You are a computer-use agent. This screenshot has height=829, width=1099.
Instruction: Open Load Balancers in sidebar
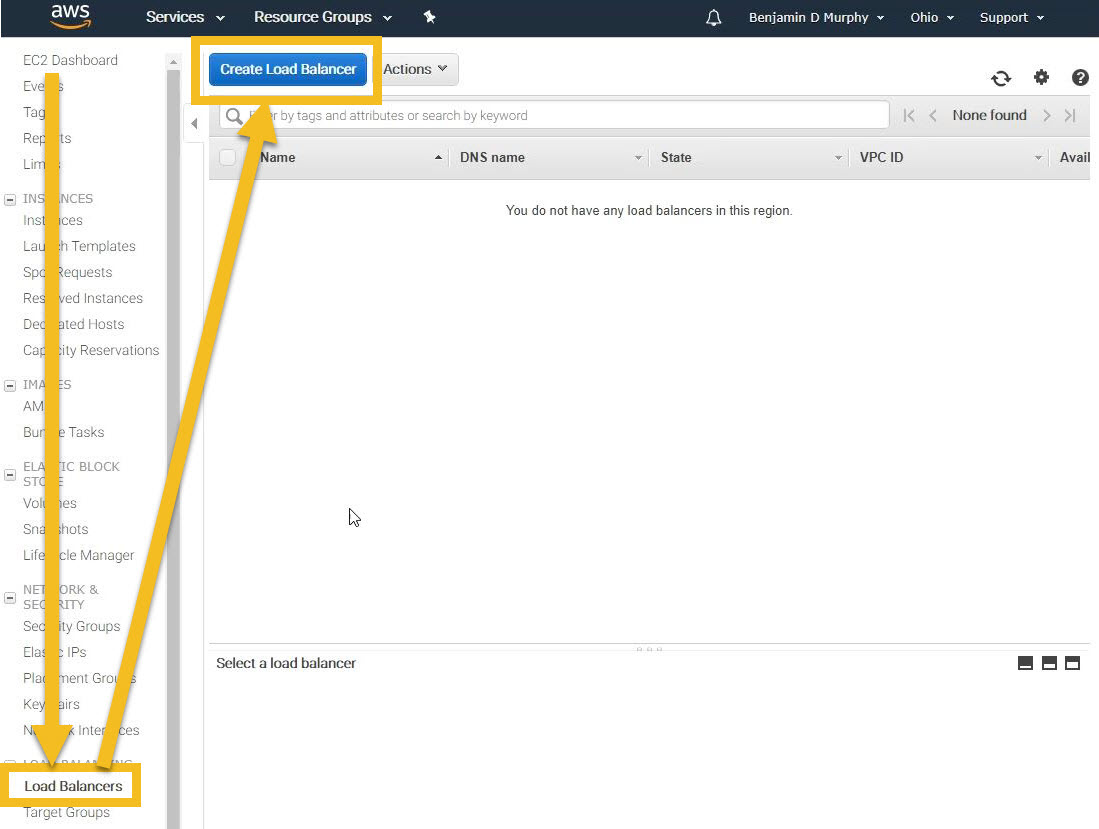click(74, 786)
